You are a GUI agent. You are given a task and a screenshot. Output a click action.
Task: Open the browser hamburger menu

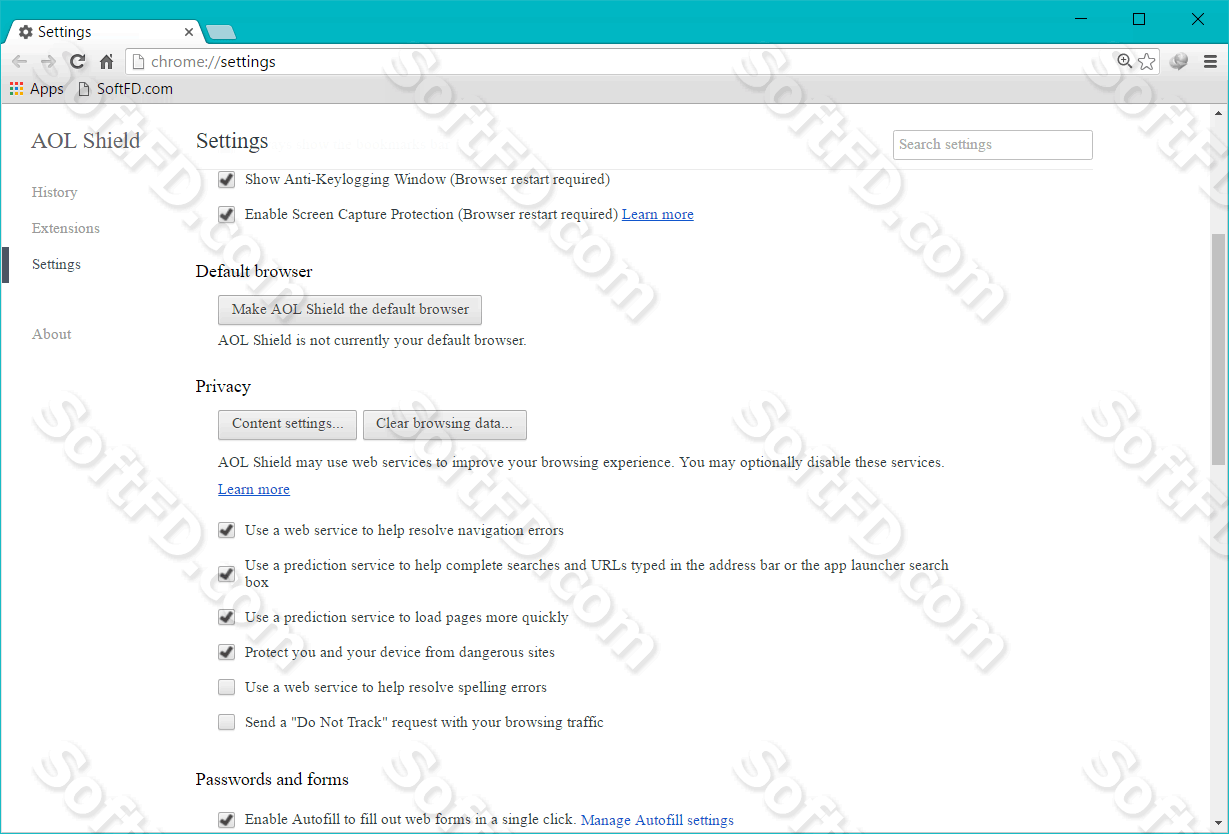pos(1210,62)
